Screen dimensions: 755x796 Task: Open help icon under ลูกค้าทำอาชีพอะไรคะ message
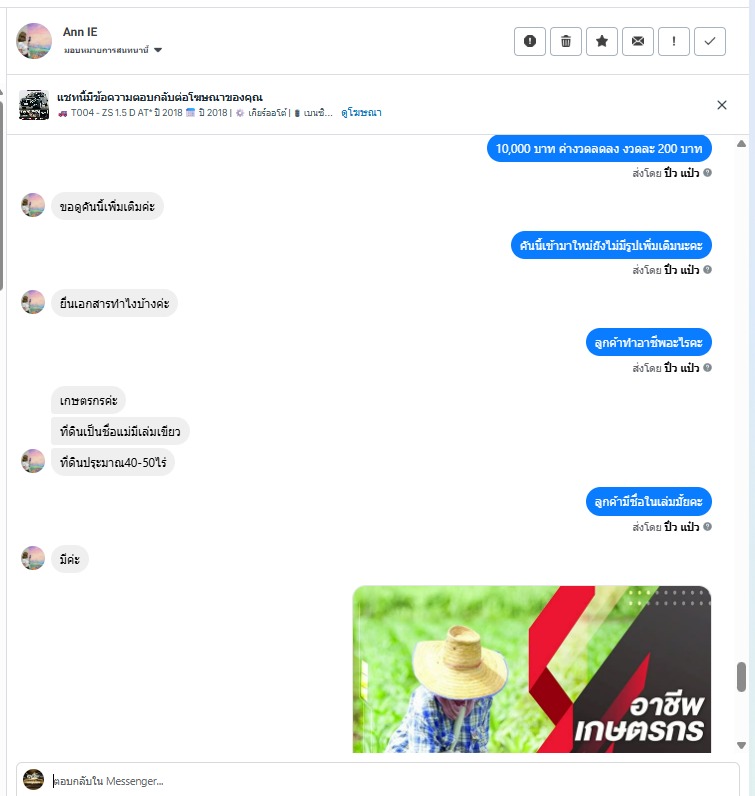[x=707, y=368]
